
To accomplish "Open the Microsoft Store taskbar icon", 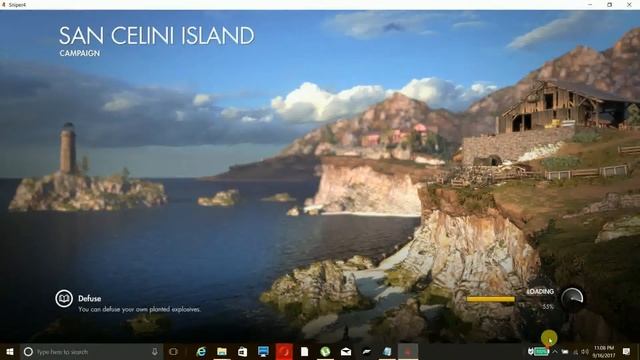I will coord(242,352).
